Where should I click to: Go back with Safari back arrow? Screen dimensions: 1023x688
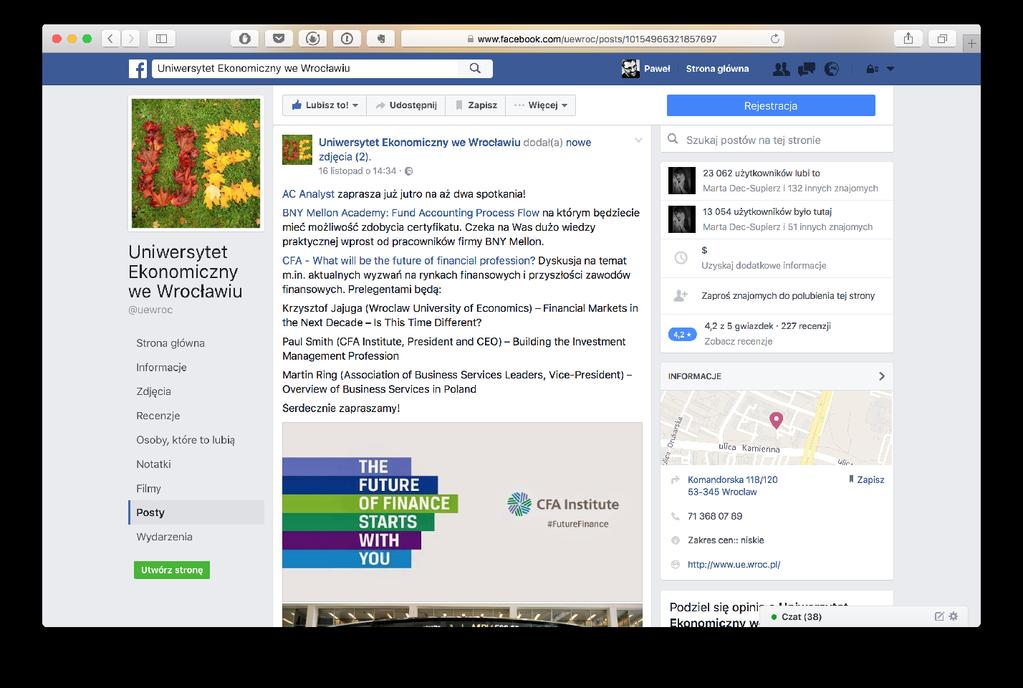pyautogui.click(x=110, y=38)
